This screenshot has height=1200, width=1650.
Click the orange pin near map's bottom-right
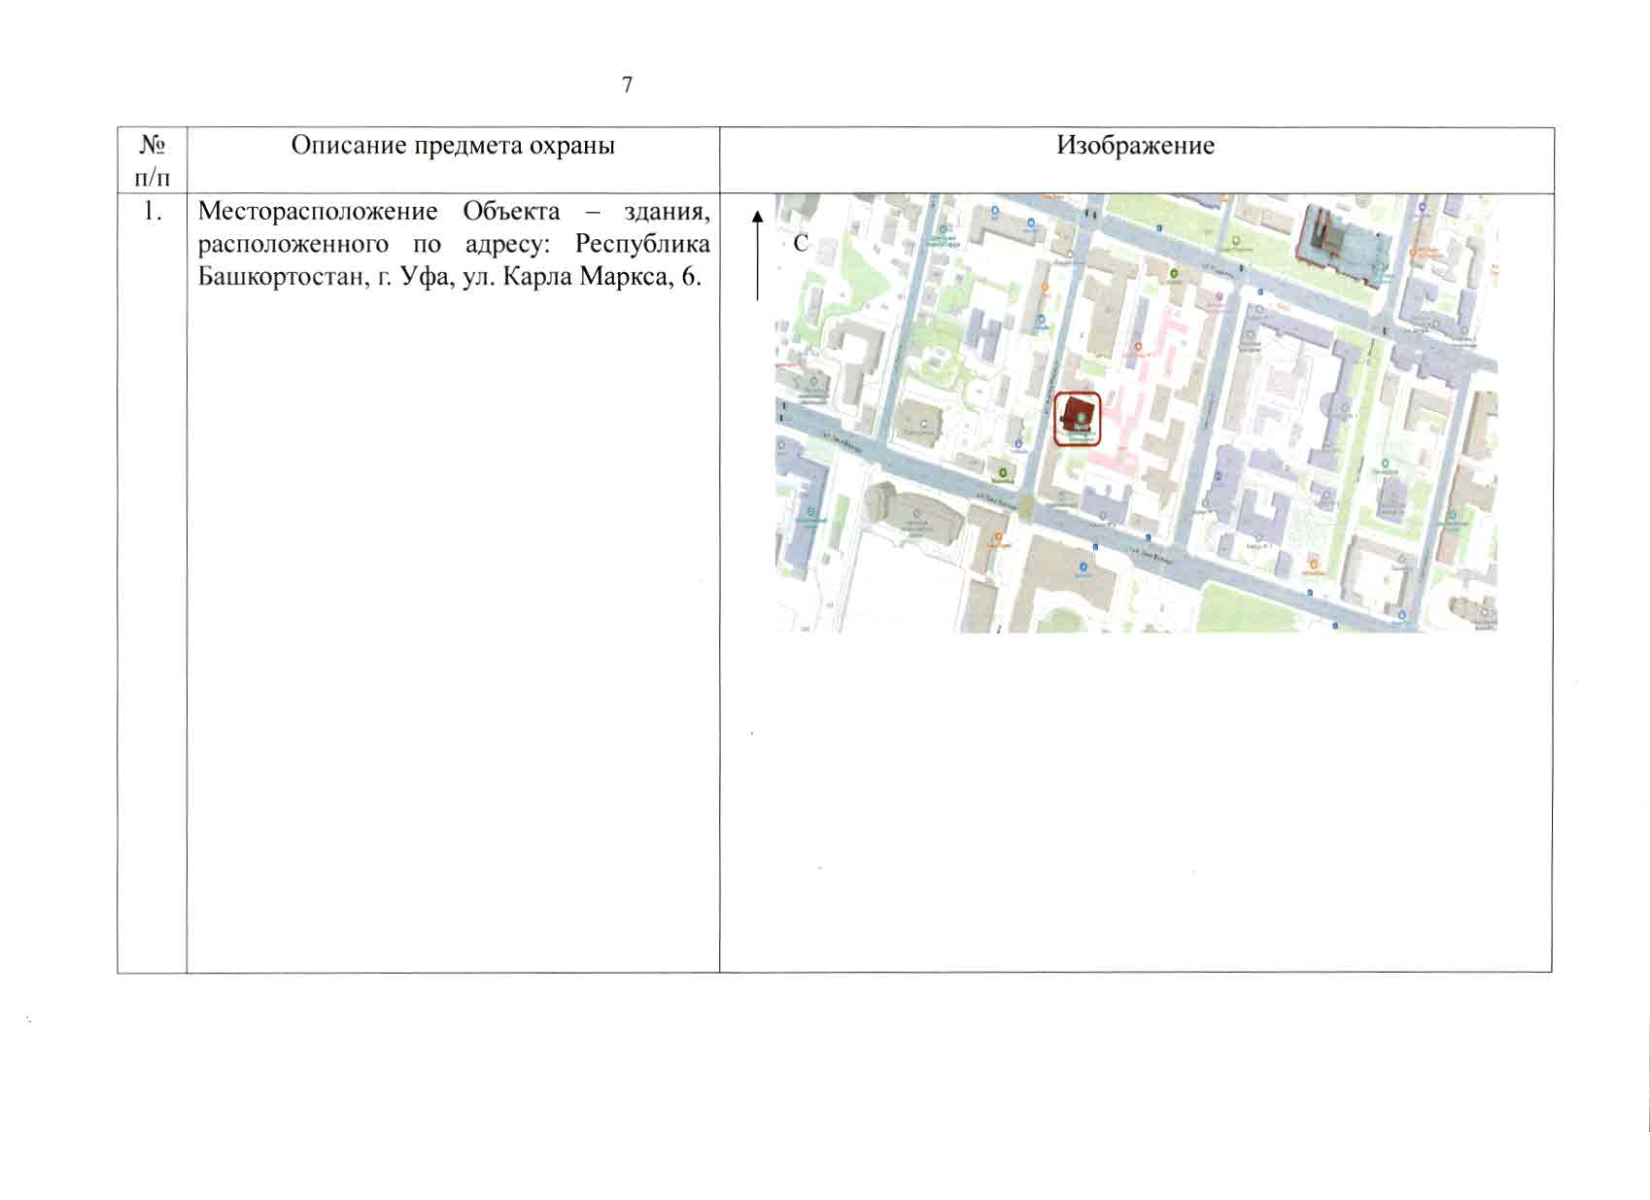(1313, 565)
